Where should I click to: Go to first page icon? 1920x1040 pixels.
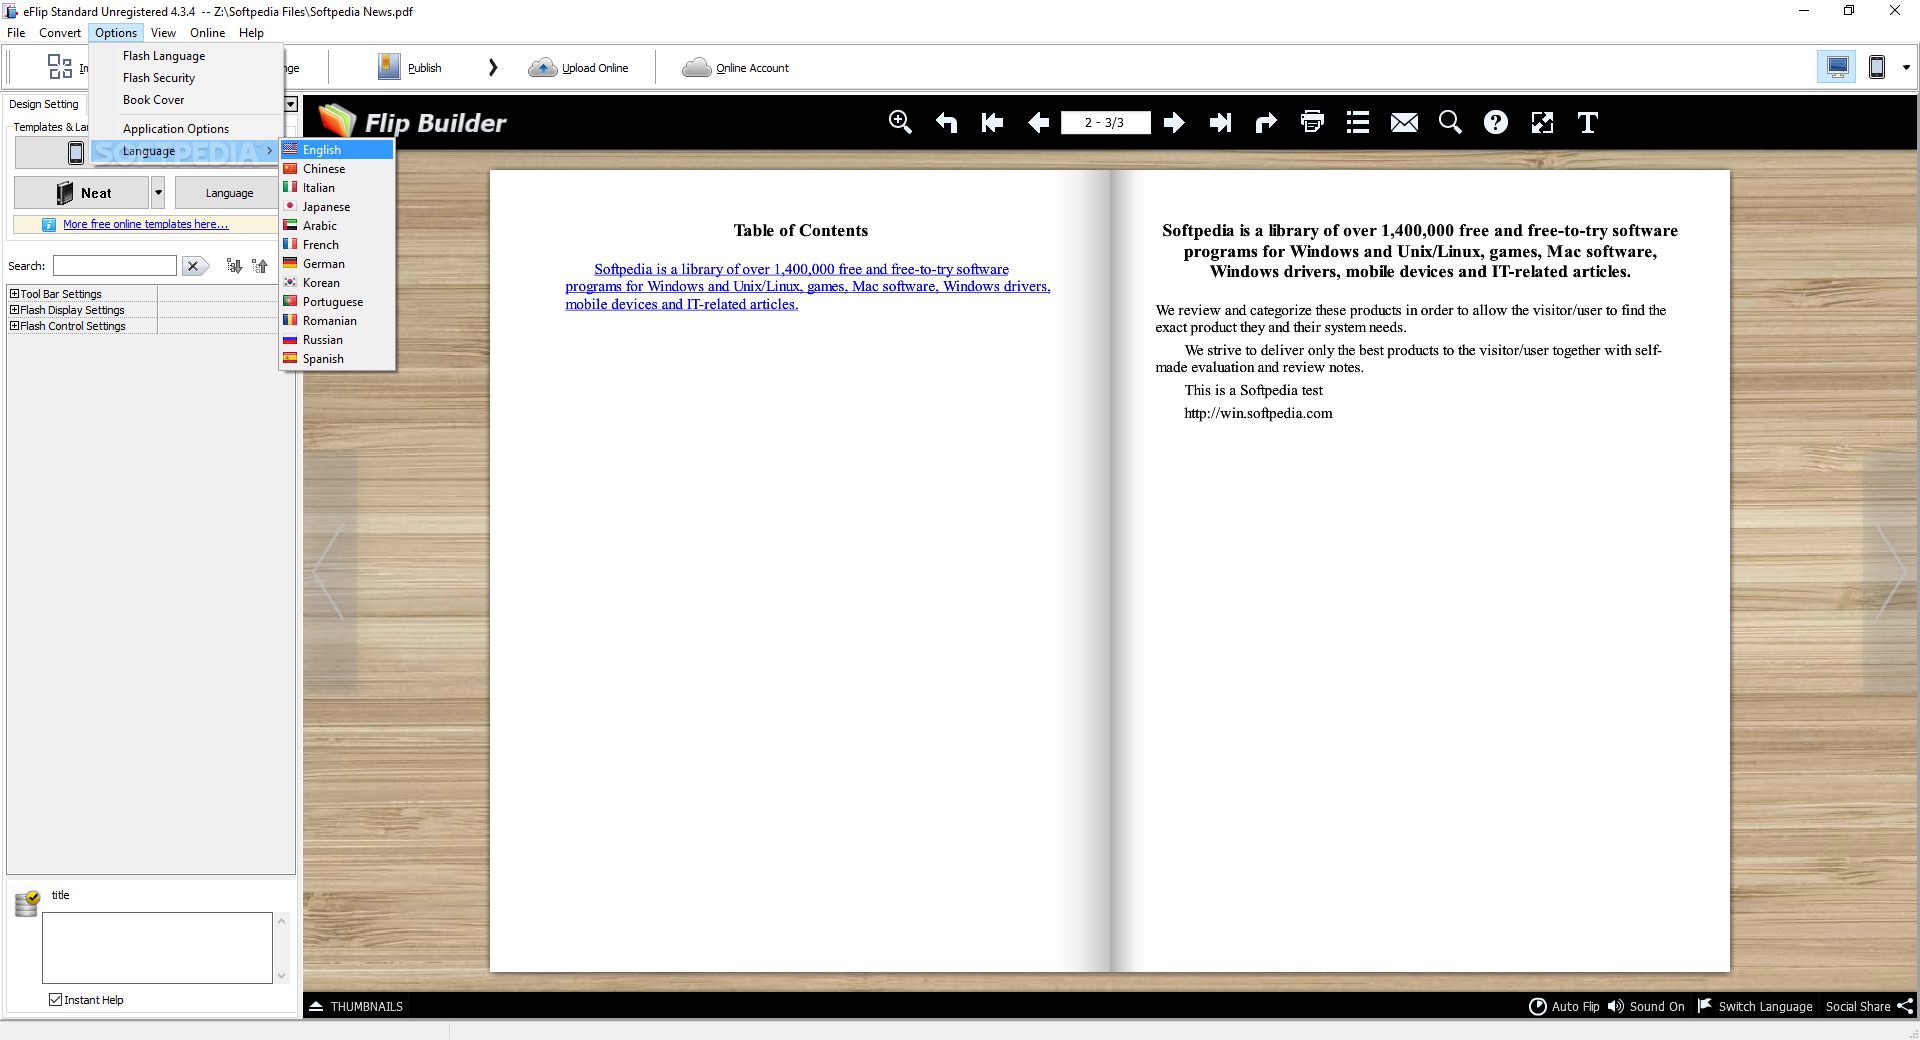click(x=992, y=122)
